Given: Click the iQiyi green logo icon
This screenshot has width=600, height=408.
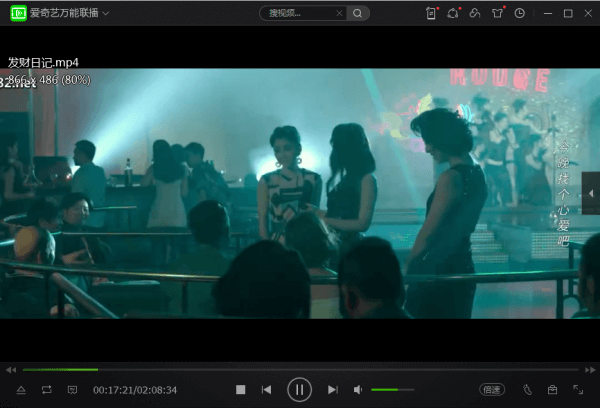Looking at the screenshot, I should [x=18, y=13].
